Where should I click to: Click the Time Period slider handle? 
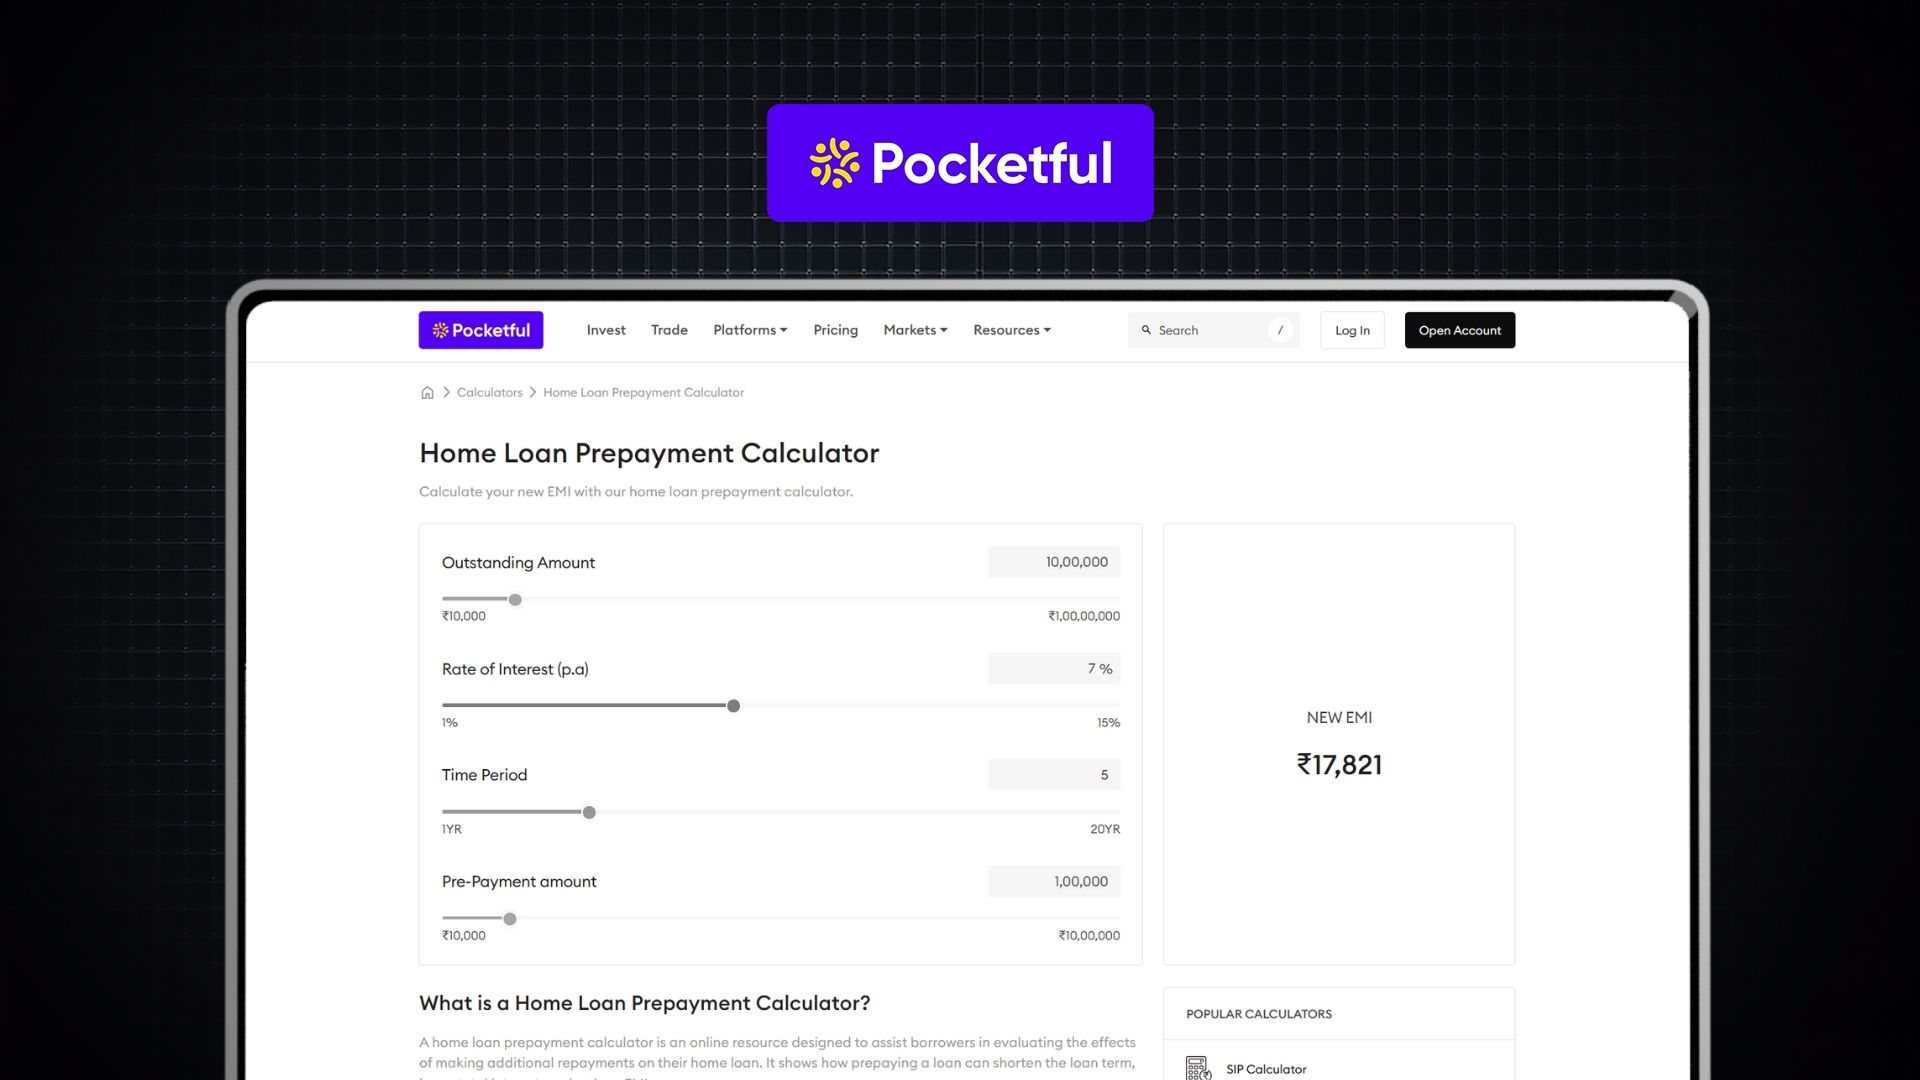590,812
